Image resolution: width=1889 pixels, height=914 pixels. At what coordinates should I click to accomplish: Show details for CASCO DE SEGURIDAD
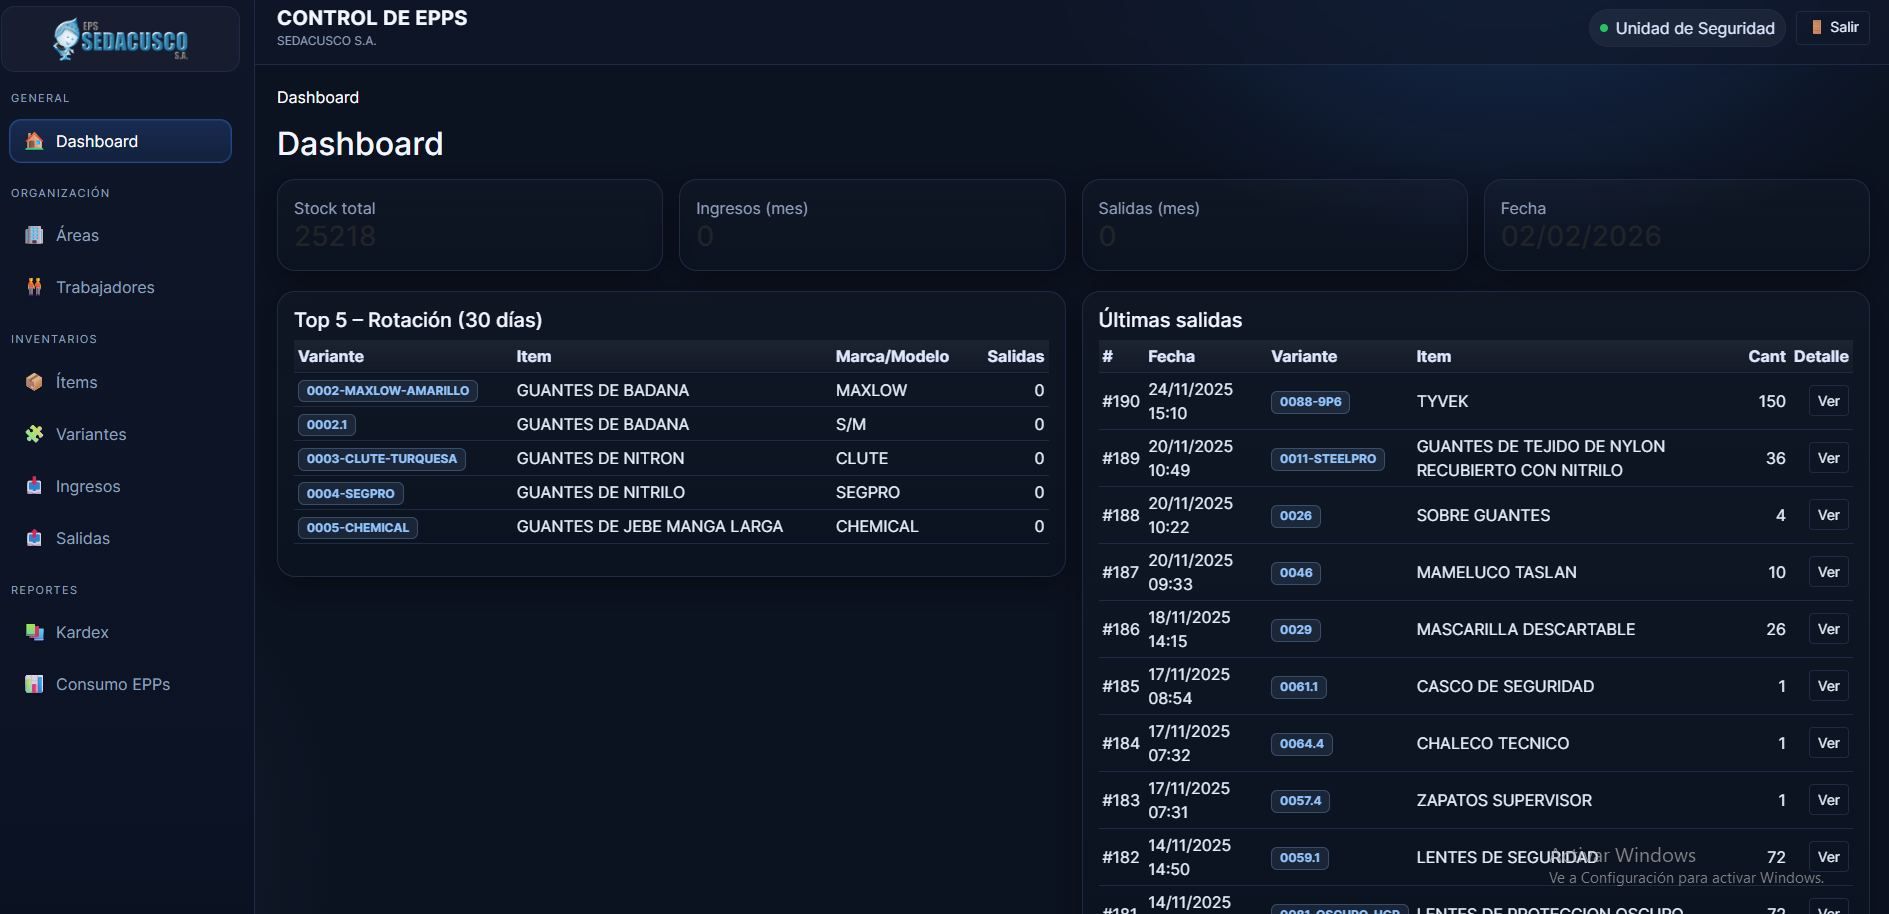(x=1828, y=686)
